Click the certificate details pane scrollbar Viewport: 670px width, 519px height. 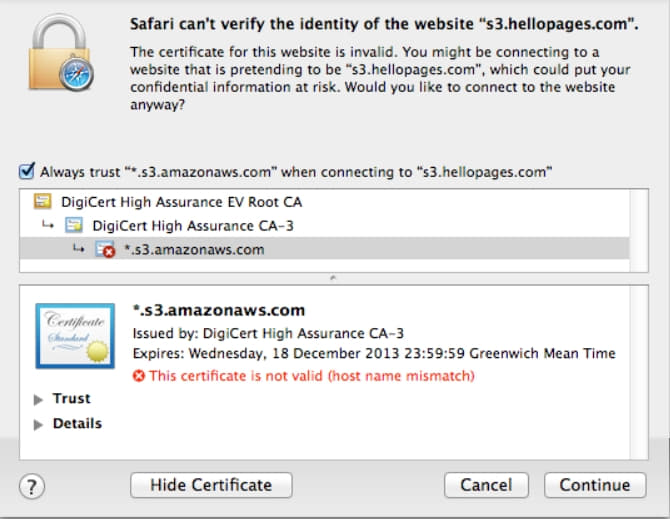point(639,372)
